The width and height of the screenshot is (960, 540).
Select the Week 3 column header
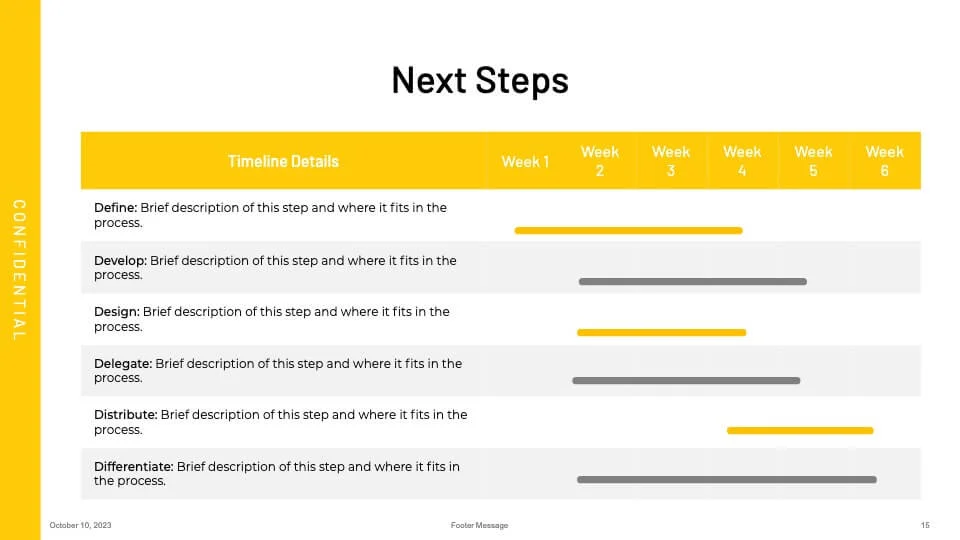click(x=671, y=161)
